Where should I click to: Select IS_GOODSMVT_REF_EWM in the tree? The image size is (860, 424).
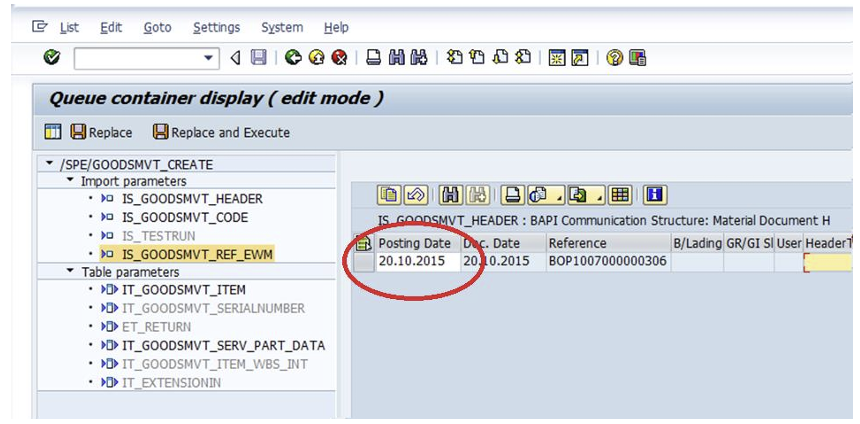(197, 254)
